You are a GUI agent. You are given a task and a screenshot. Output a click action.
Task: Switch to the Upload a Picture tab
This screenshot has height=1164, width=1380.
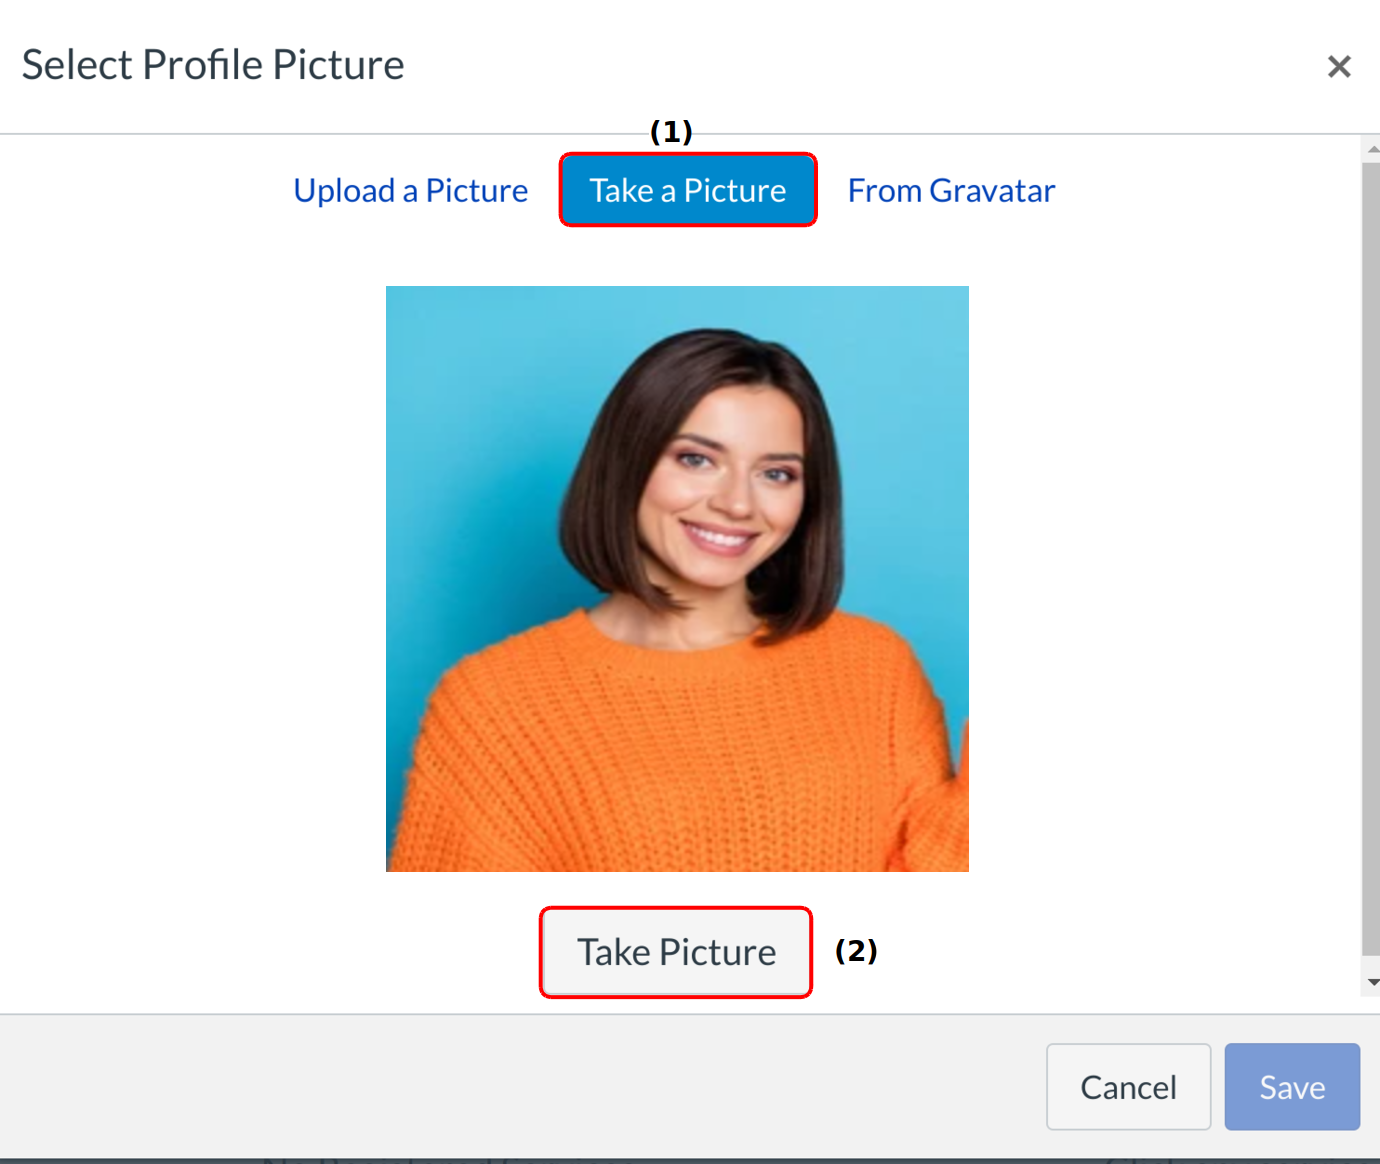point(410,190)
